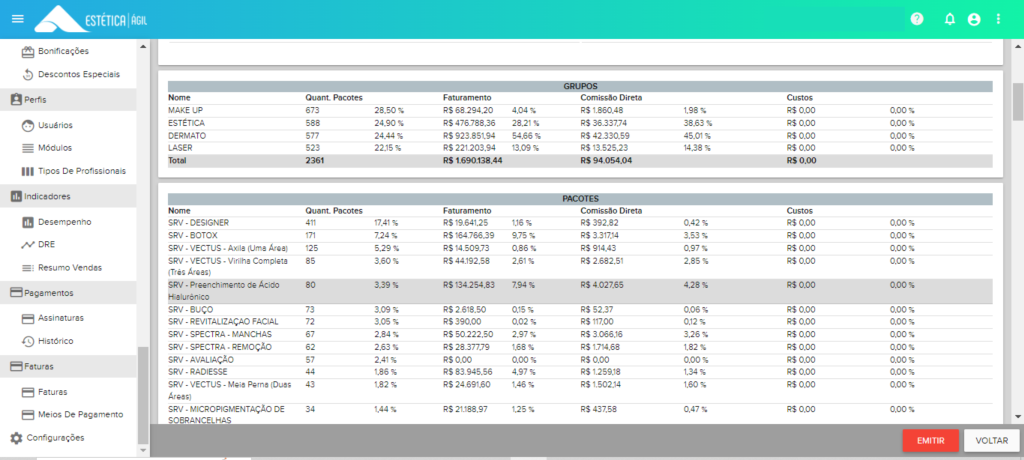This screenshot has width=1024, height=460.
Task: Click the red EMITIR button
Action: click(x=931, y=440)
